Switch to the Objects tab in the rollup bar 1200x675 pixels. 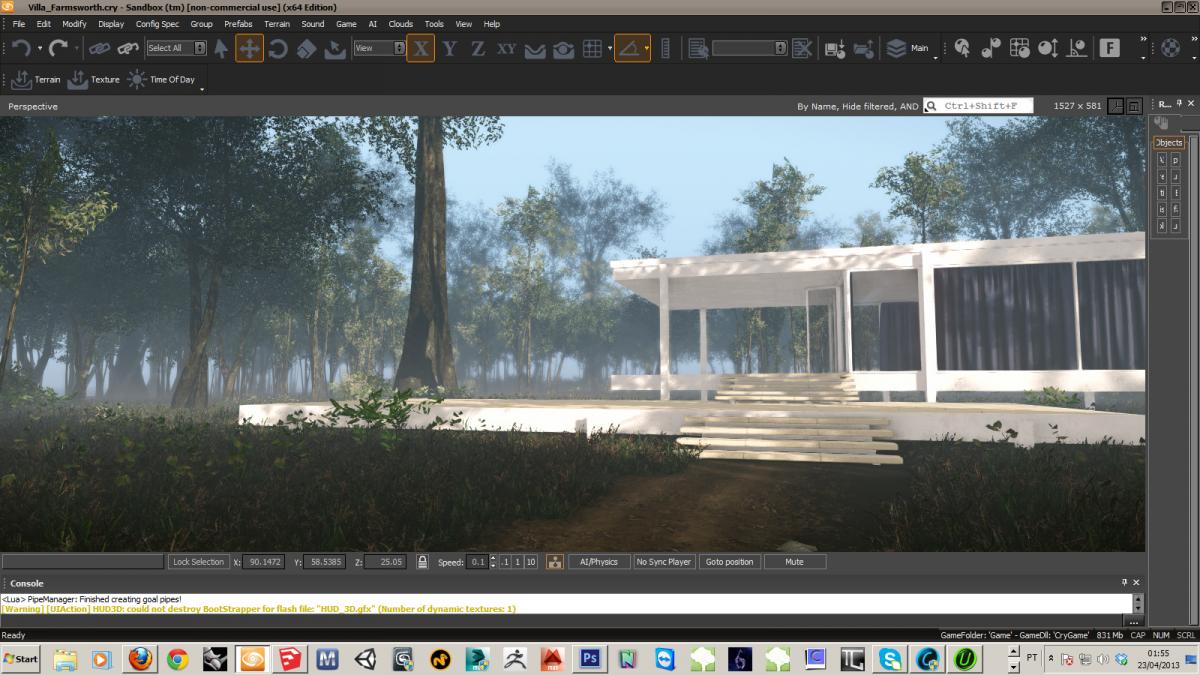(x=1168, y=142)
